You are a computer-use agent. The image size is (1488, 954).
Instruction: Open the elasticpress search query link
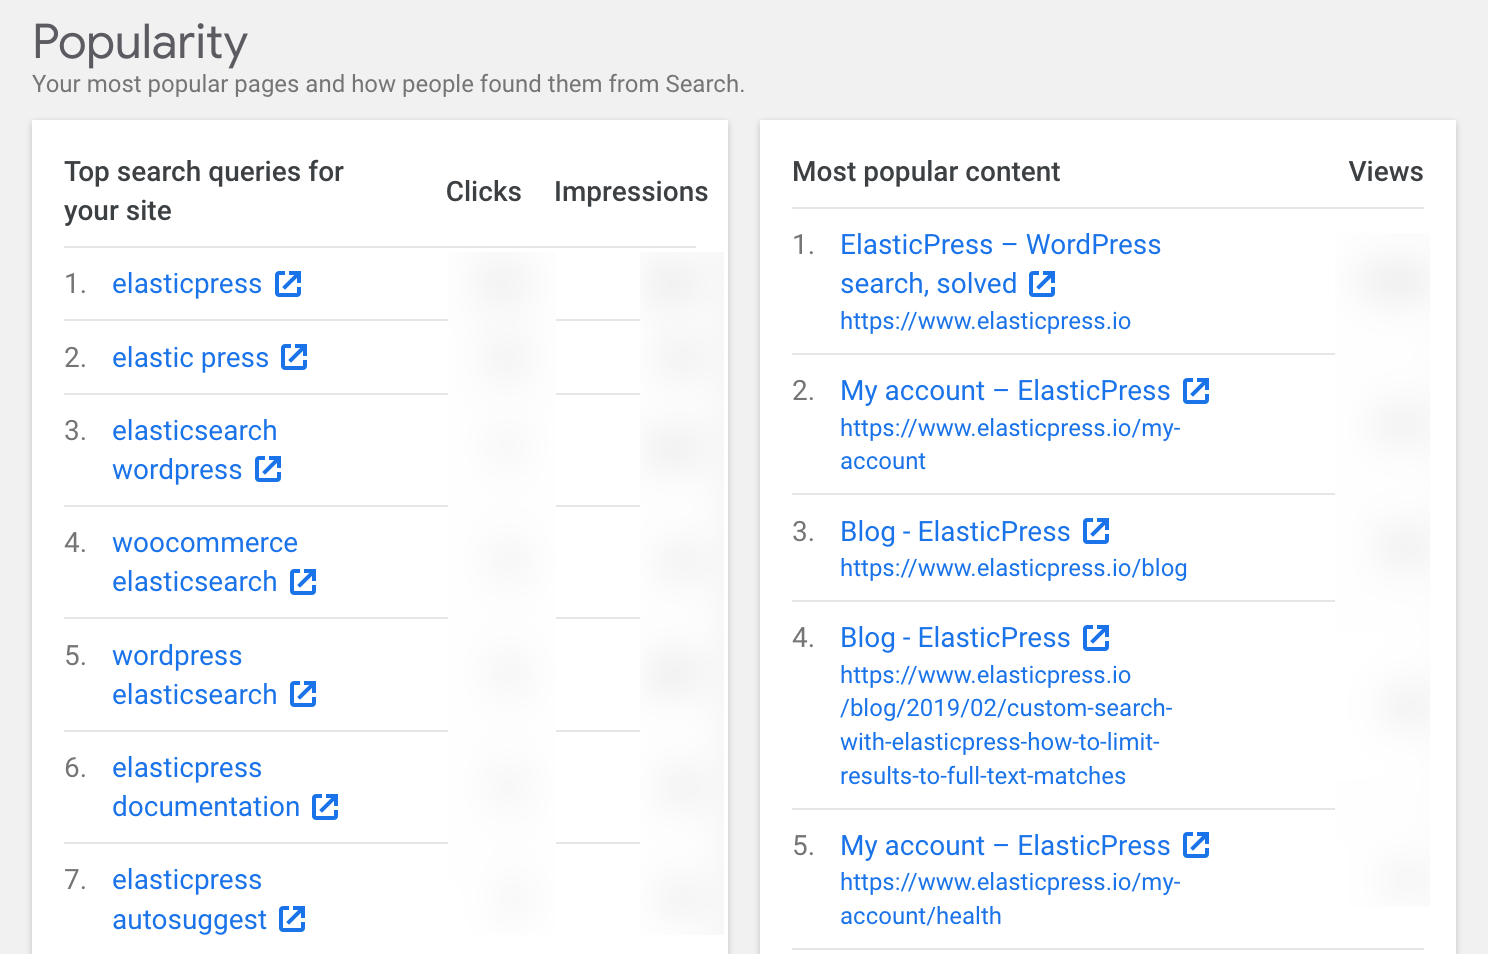point(187,284)
